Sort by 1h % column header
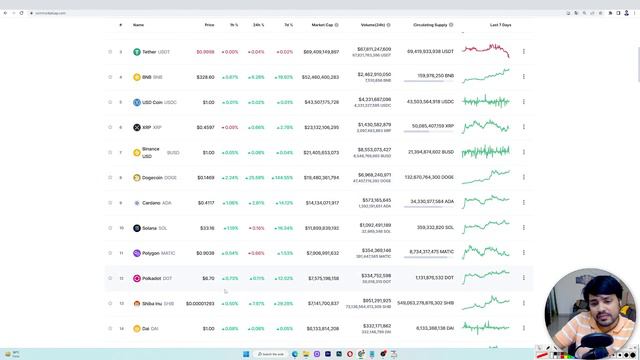The width and height of the screenshot is (640, 360). [x=234, y=25]
